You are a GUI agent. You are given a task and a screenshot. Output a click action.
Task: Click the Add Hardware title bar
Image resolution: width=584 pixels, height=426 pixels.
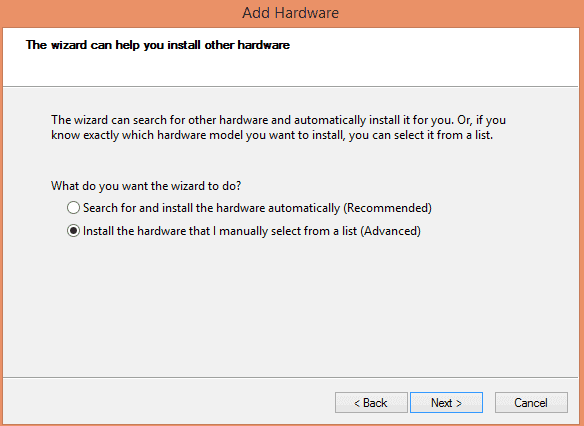point(291,13)
